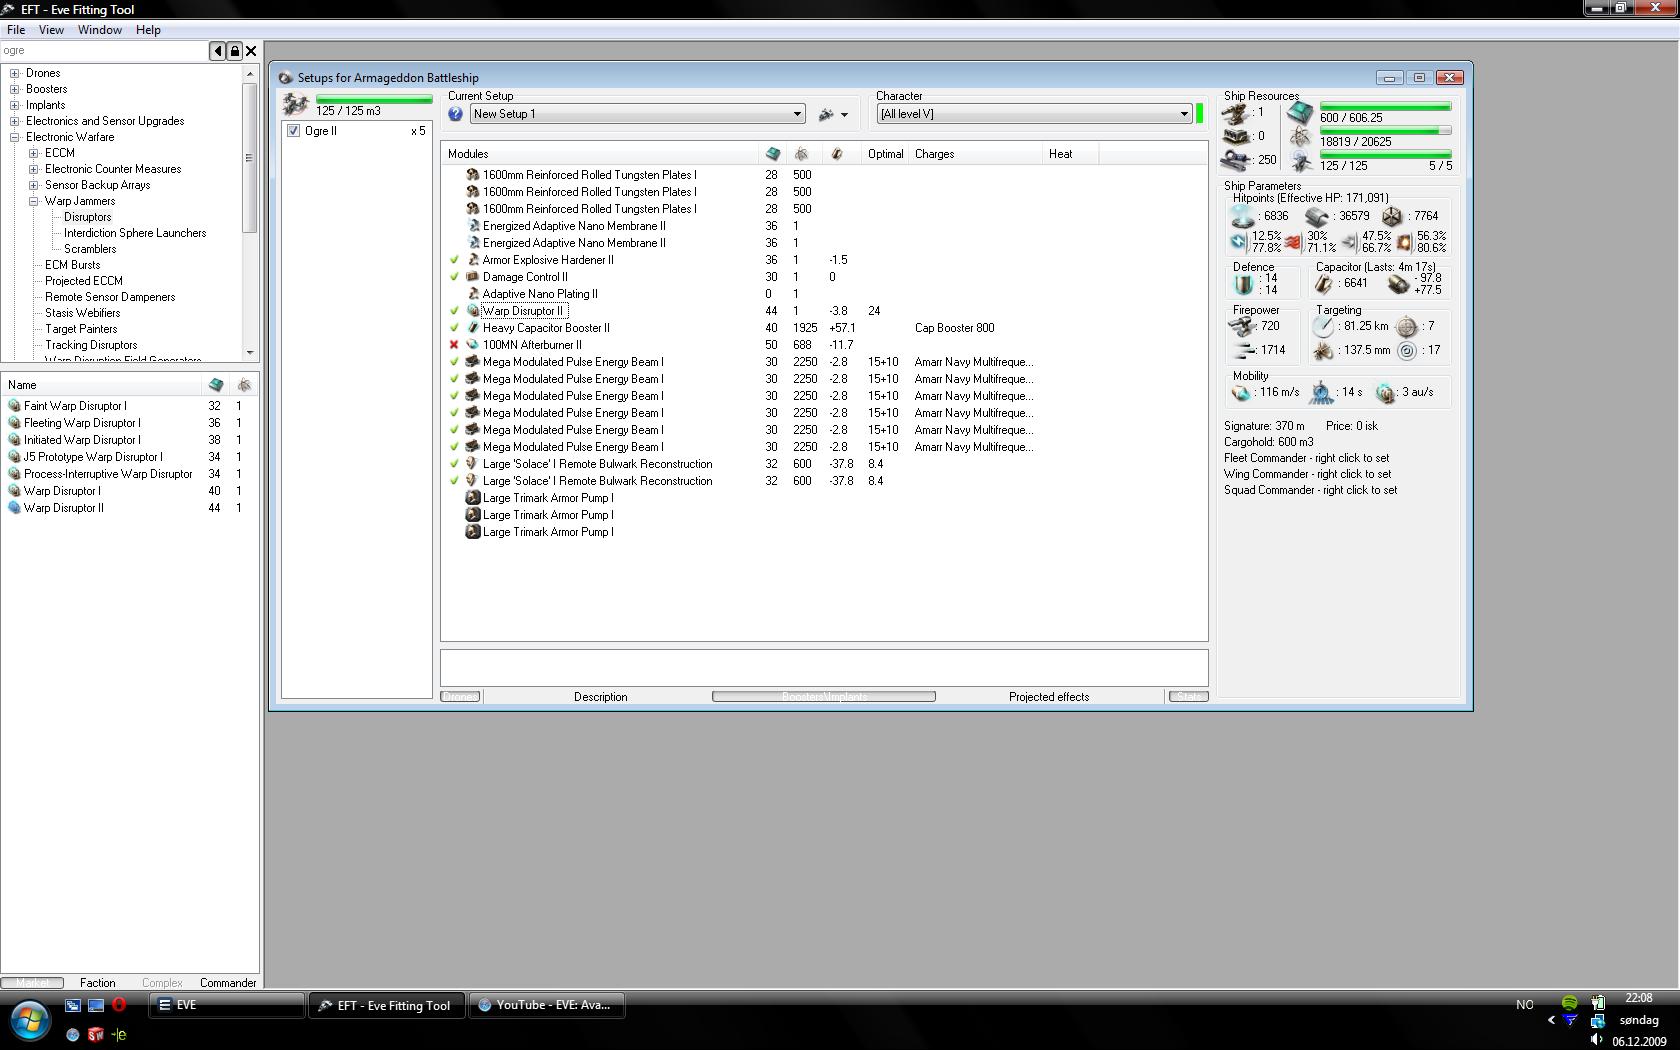Viewport: 1680px width, 1050px height.
Task: Click the align time icon next to 14 s
Action: coord(1322,393)
